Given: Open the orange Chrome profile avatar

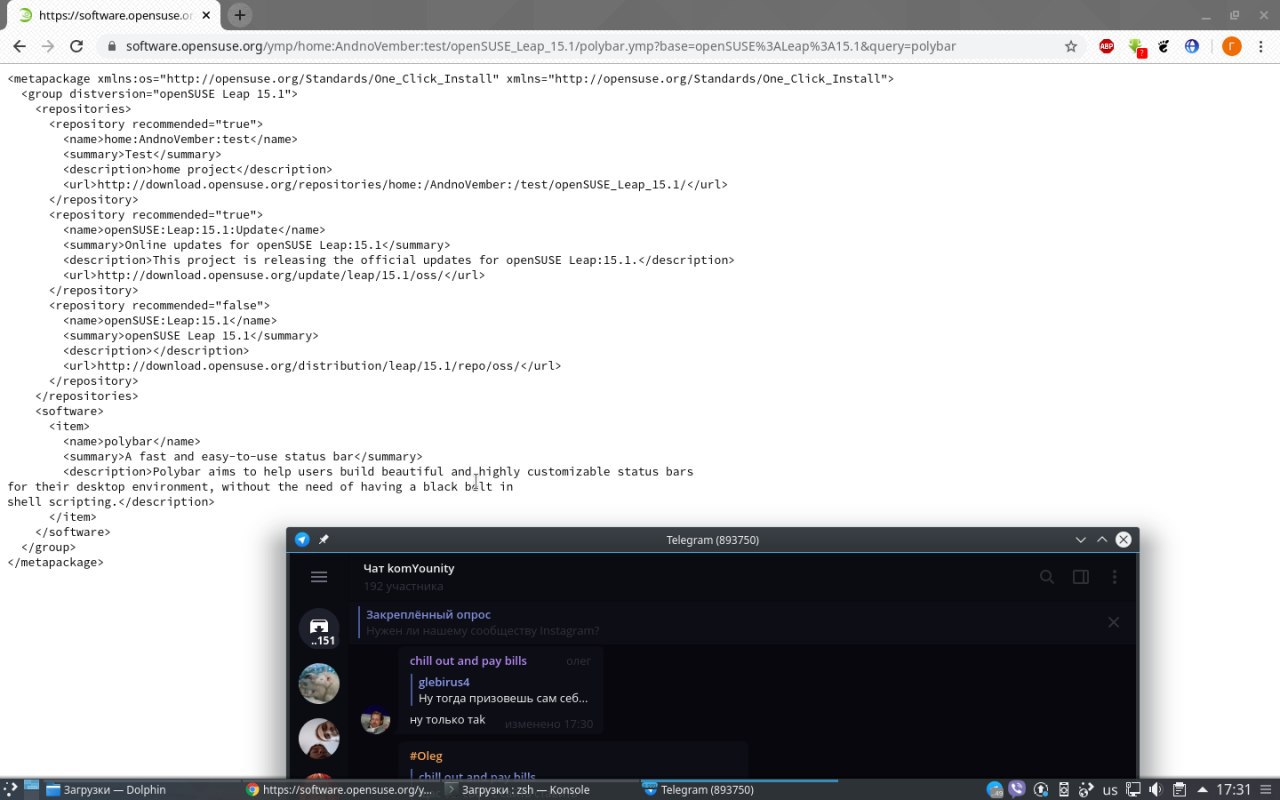Looking at the screenshot, I should point(1231,46).
